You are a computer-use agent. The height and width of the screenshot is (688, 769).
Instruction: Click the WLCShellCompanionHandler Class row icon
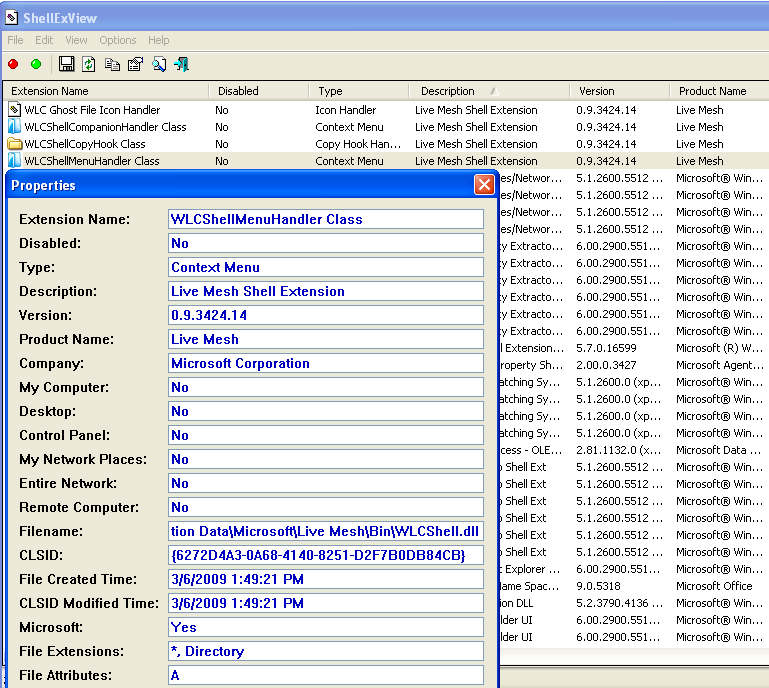[x=15, y=127]
